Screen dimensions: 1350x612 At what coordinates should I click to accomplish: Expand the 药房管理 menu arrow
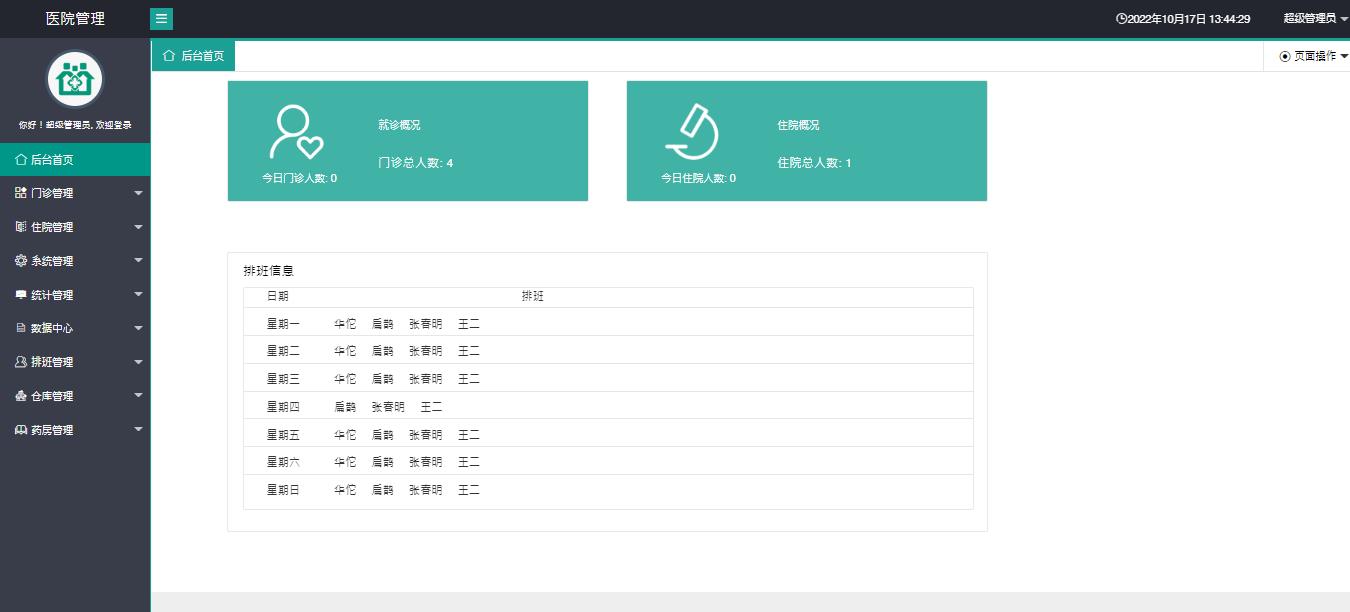click(x=139, y=430)
